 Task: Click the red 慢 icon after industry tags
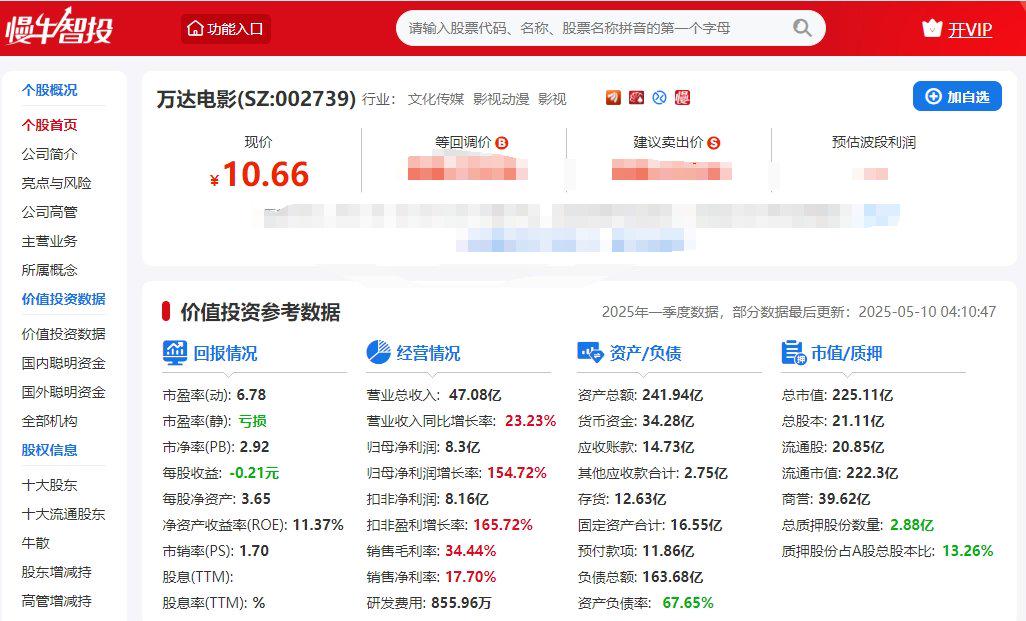[682, 98]
